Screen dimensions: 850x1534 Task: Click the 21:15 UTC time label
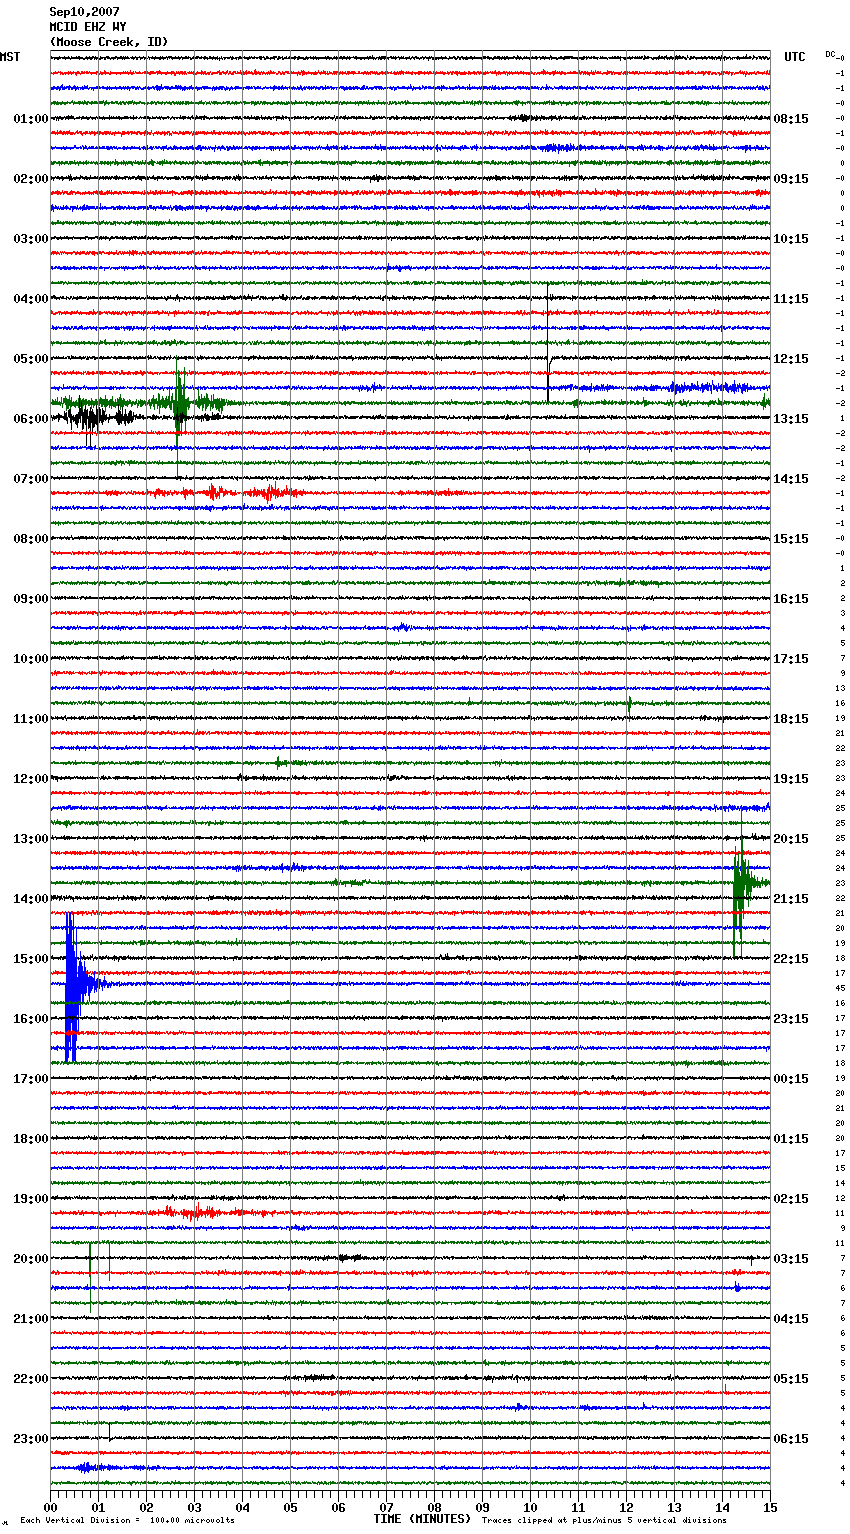point(791,899)
